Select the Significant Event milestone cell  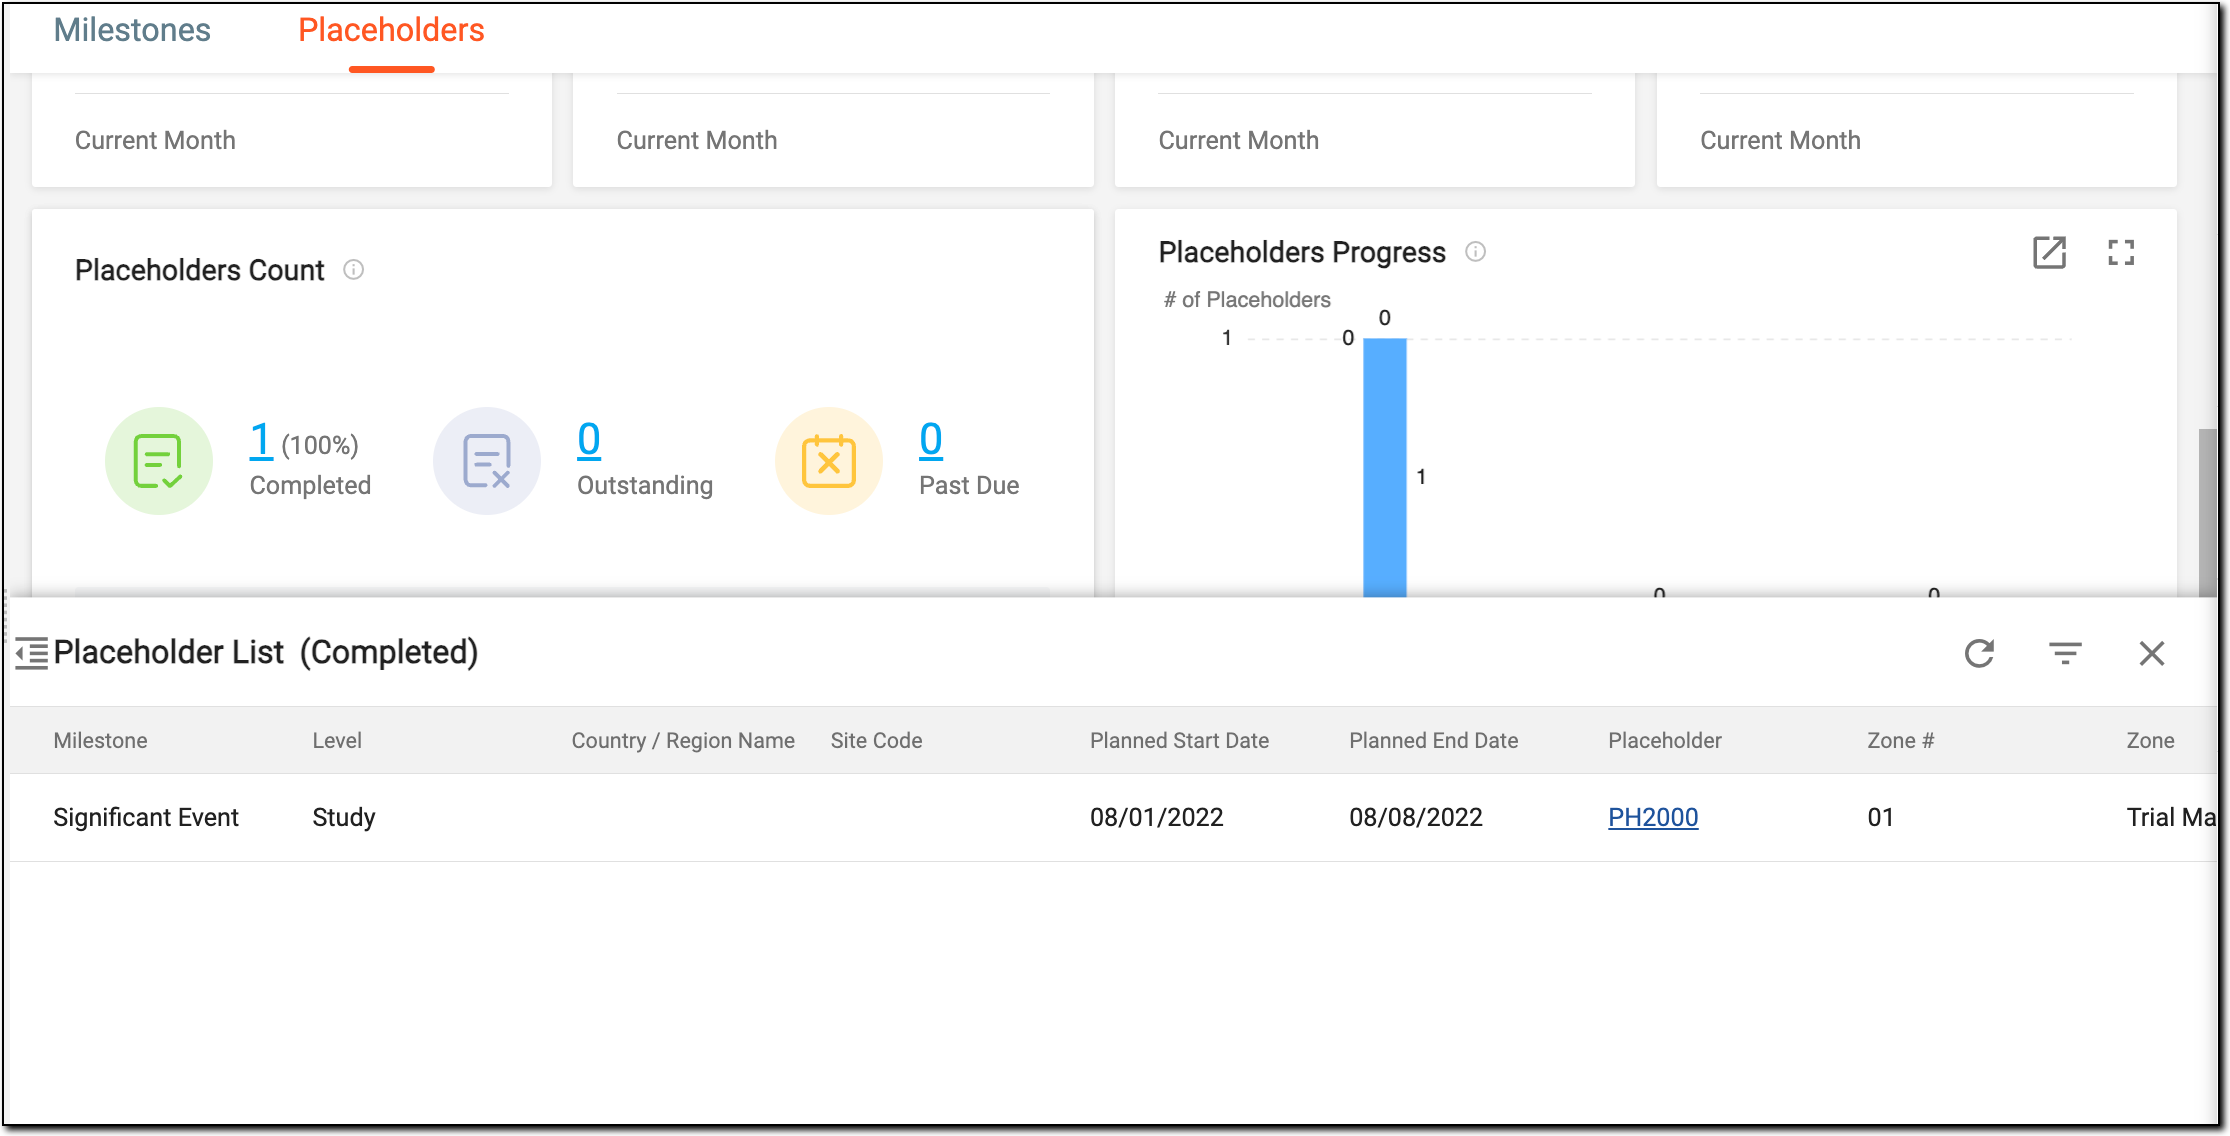click(146, 818)
